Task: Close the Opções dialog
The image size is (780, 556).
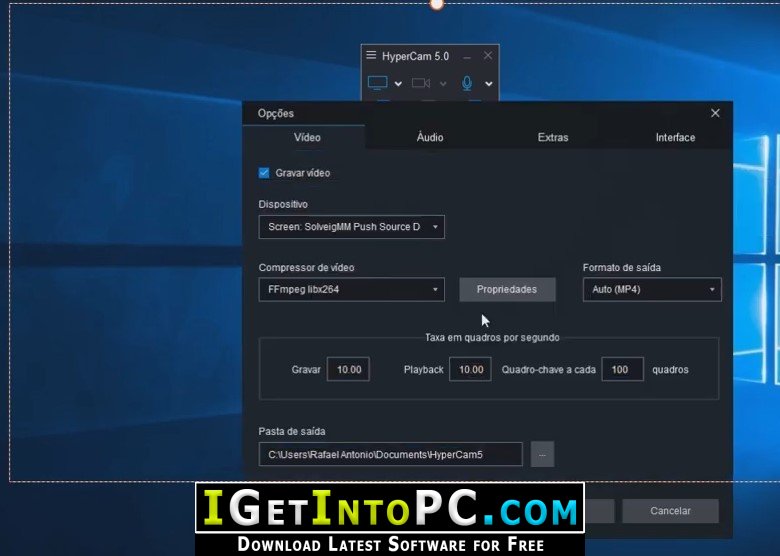Action: pyautogui.click(x=715, y=113)
